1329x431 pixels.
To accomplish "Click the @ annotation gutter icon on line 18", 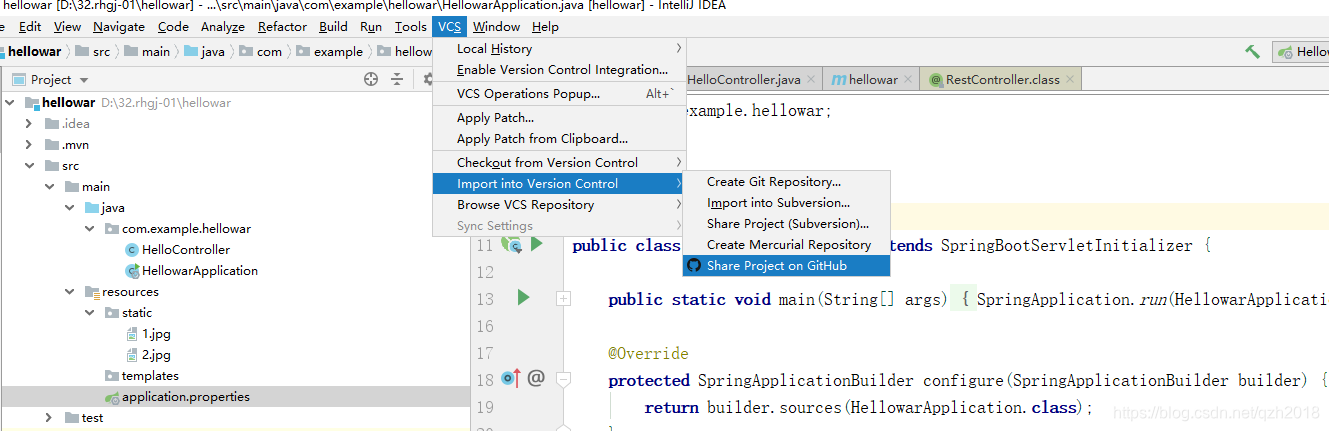I will [536, 378].
